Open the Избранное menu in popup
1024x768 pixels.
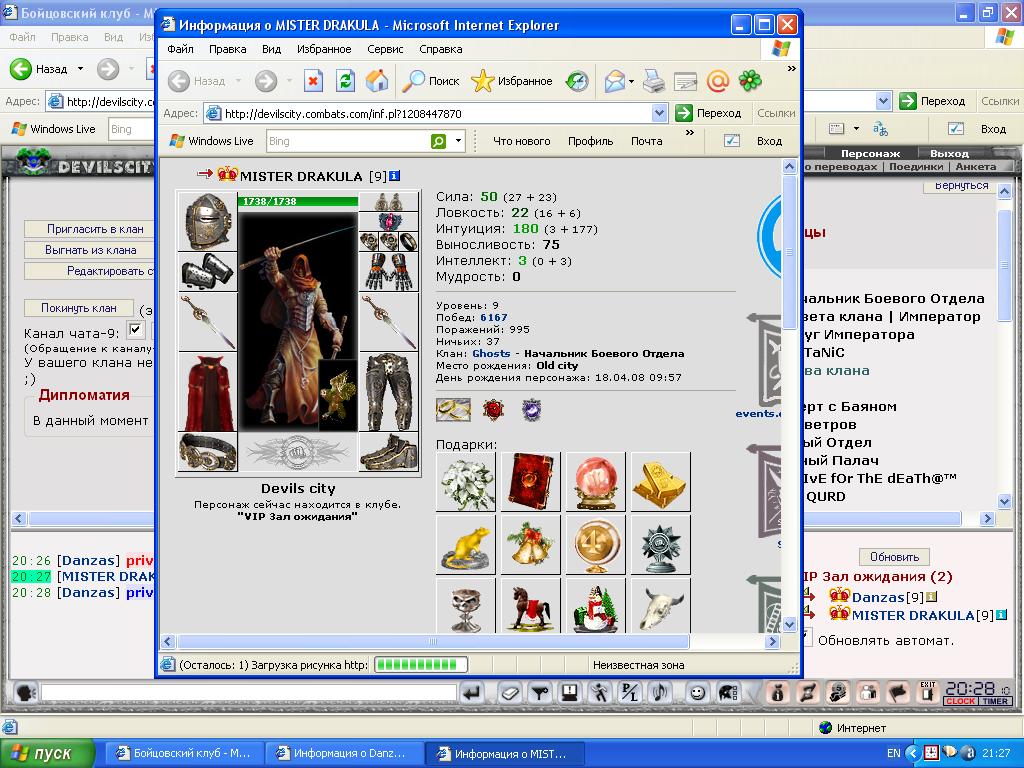(324, 49)
